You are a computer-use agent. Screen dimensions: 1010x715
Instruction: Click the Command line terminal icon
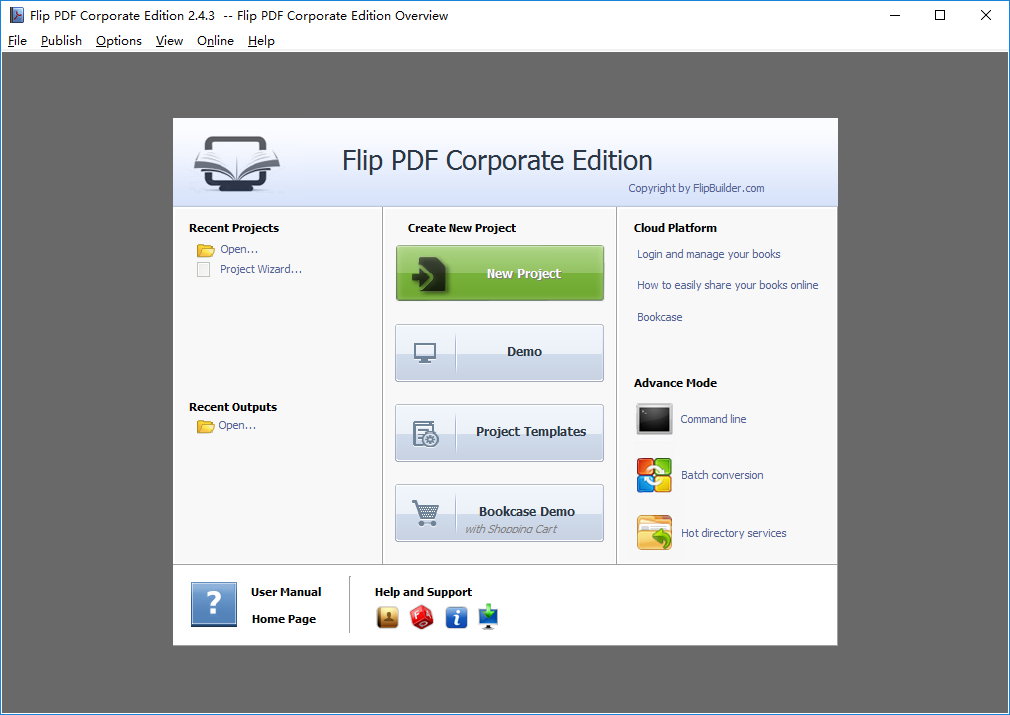point(654,419)
